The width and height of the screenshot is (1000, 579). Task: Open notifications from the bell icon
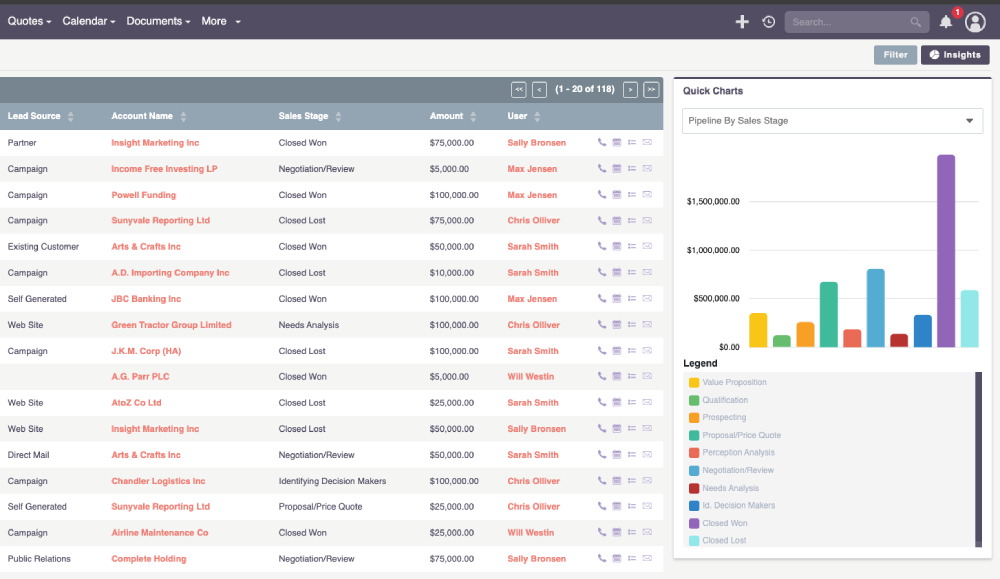click(945, 21)
